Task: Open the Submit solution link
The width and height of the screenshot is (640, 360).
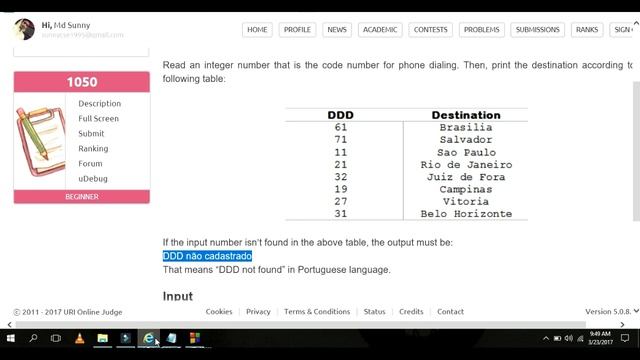Action: pos(91,133)
